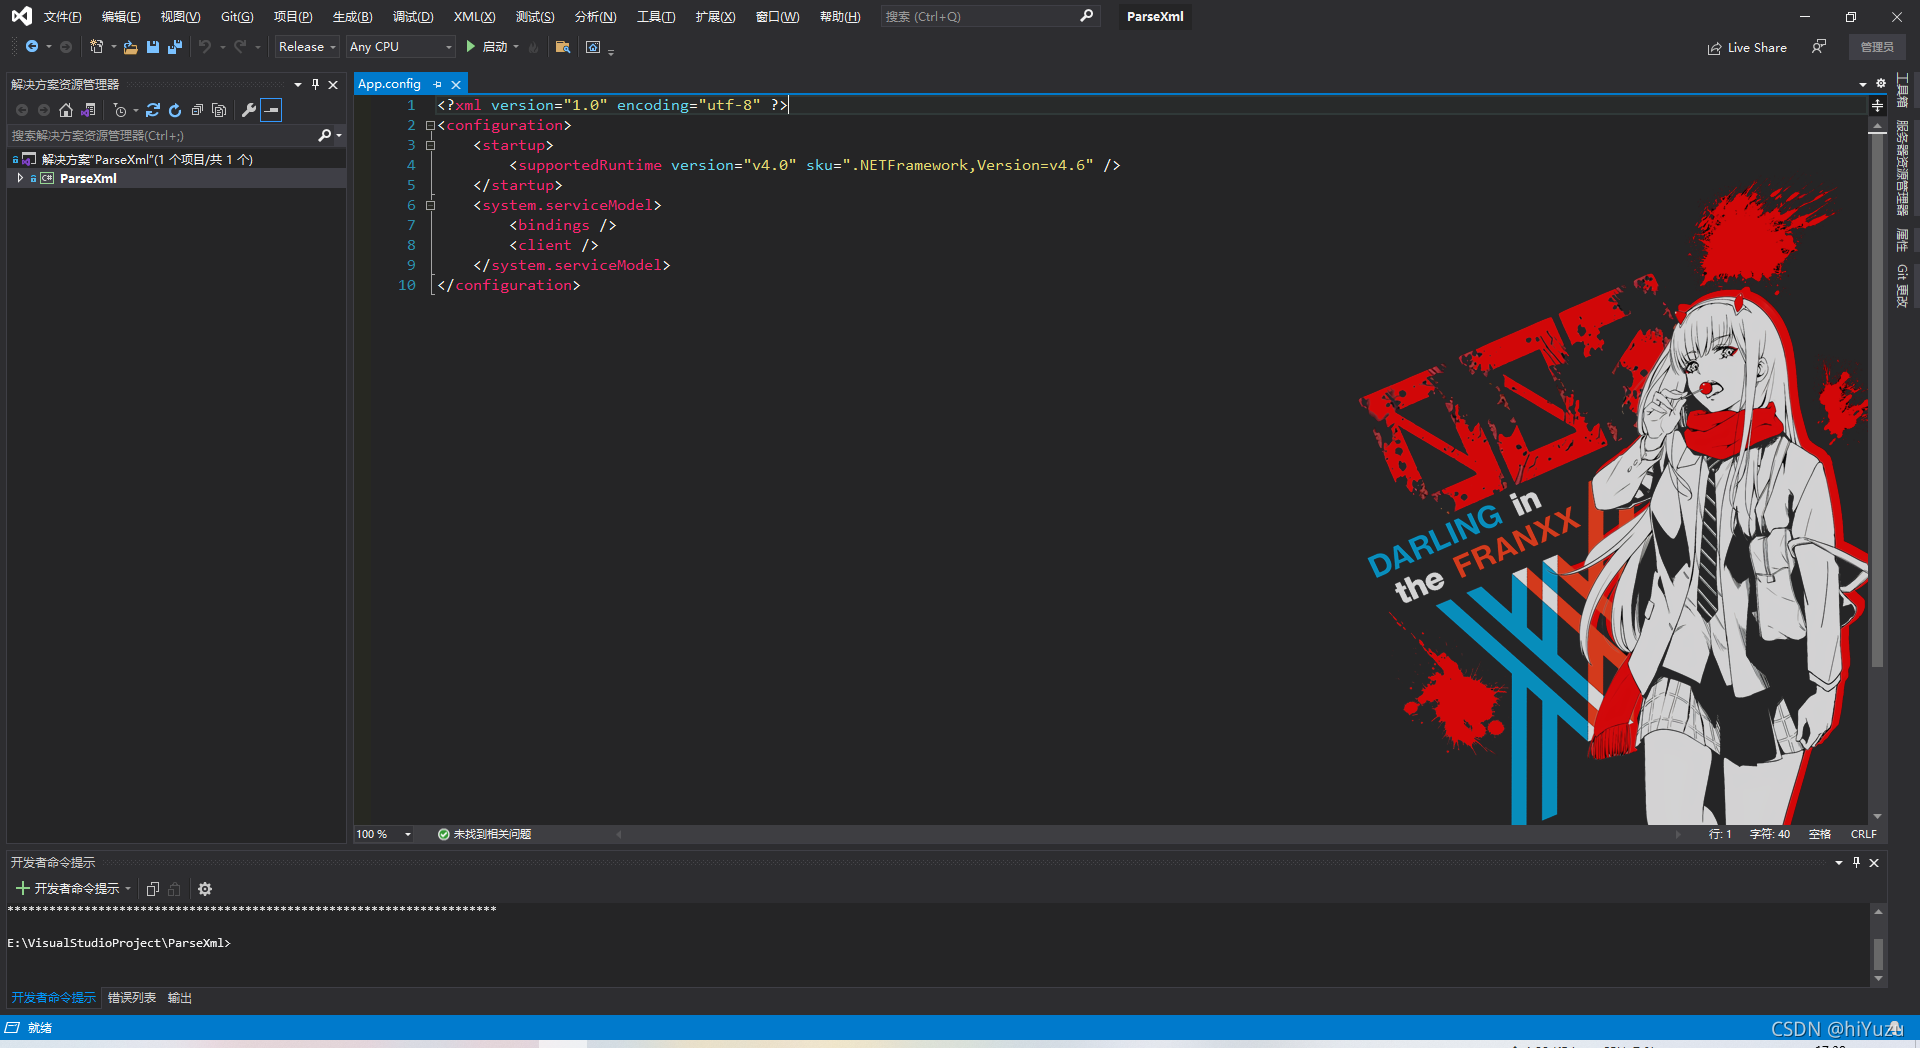Toggle pin on the App.config tab
This screenshot has width=1920, height=1048.
click(x=438, y=85)
